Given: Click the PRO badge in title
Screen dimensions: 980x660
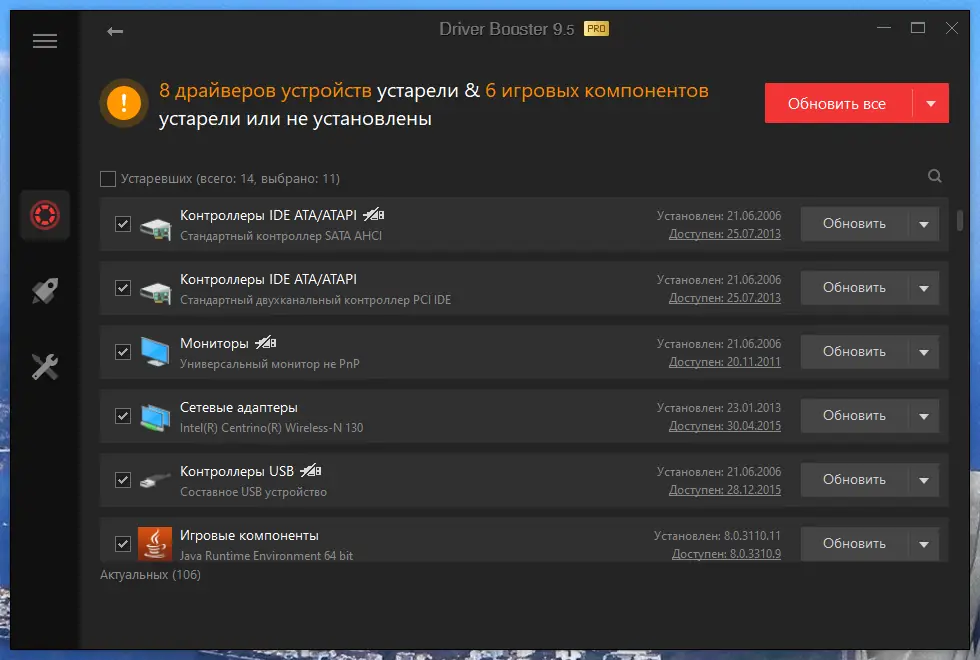Looking at the screenshot, I should 596,29.
